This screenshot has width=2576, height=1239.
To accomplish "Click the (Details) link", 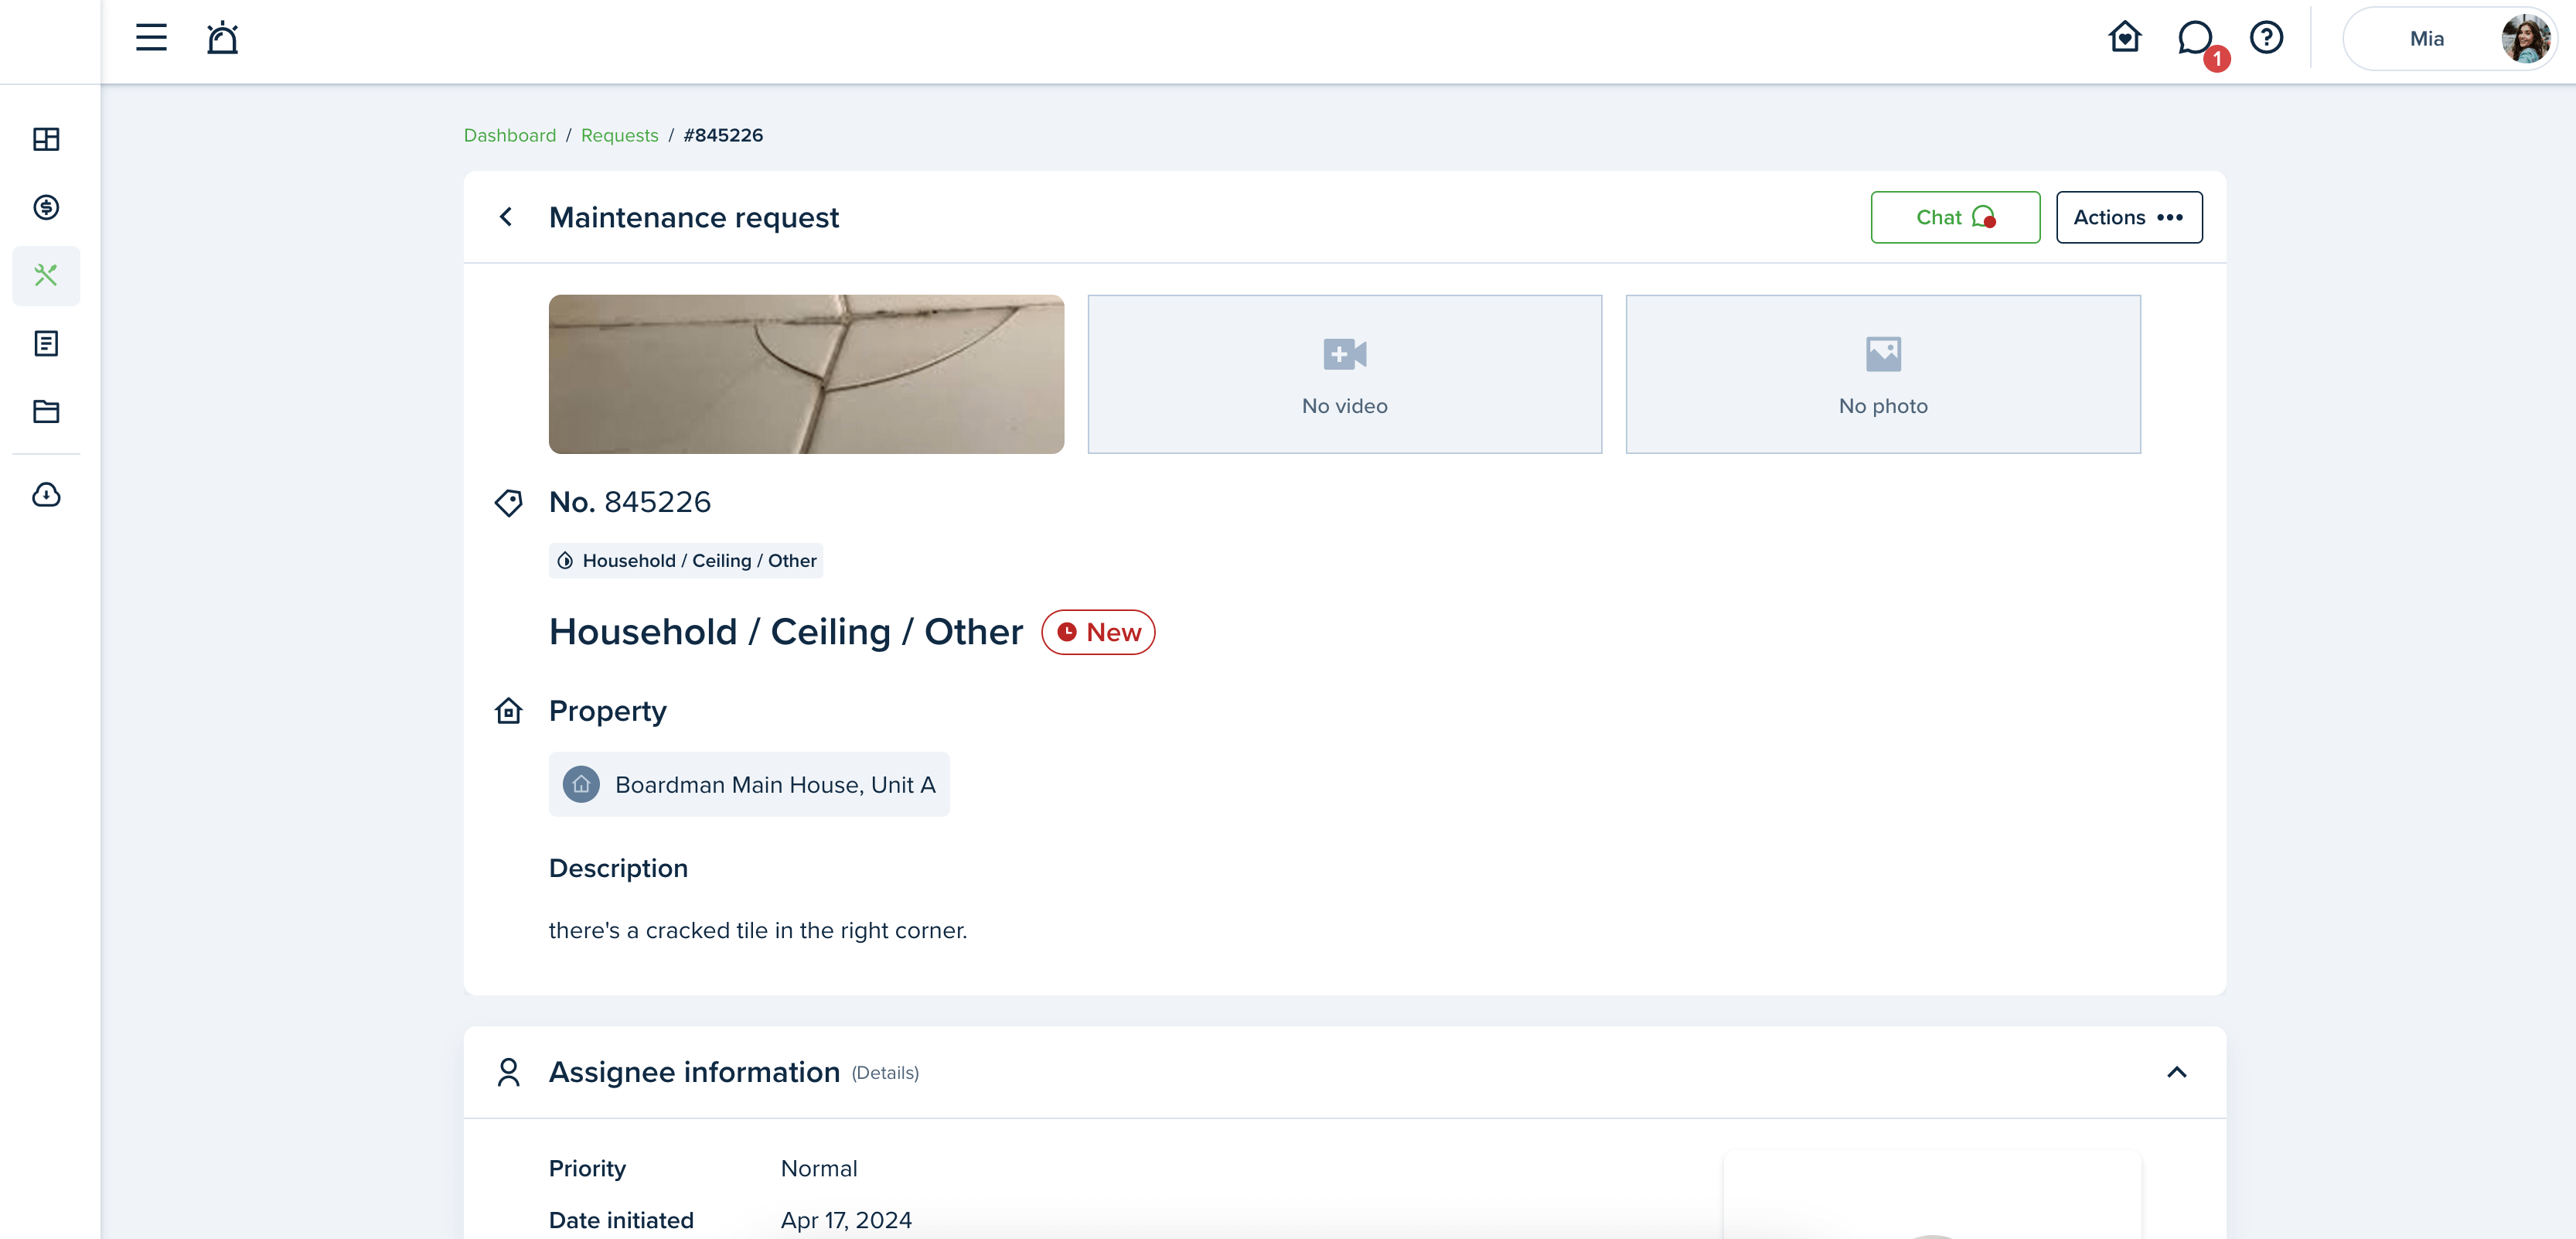I will (x=885, y=1073).
